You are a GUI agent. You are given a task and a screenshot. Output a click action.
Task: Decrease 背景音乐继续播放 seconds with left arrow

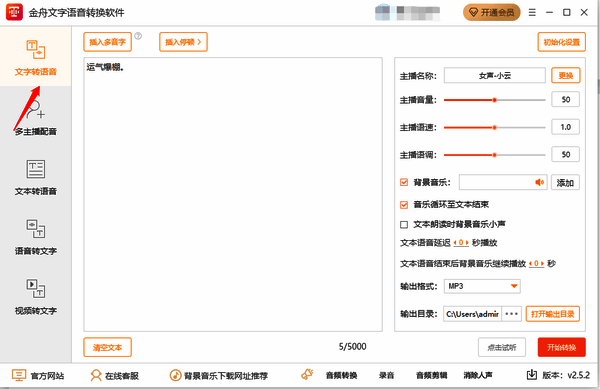pos(531,264)
